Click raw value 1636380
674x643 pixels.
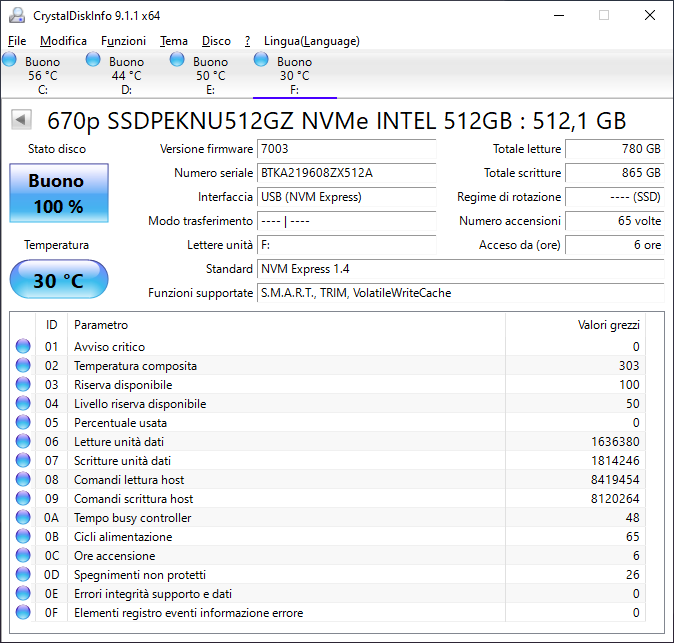click(615, 441)
